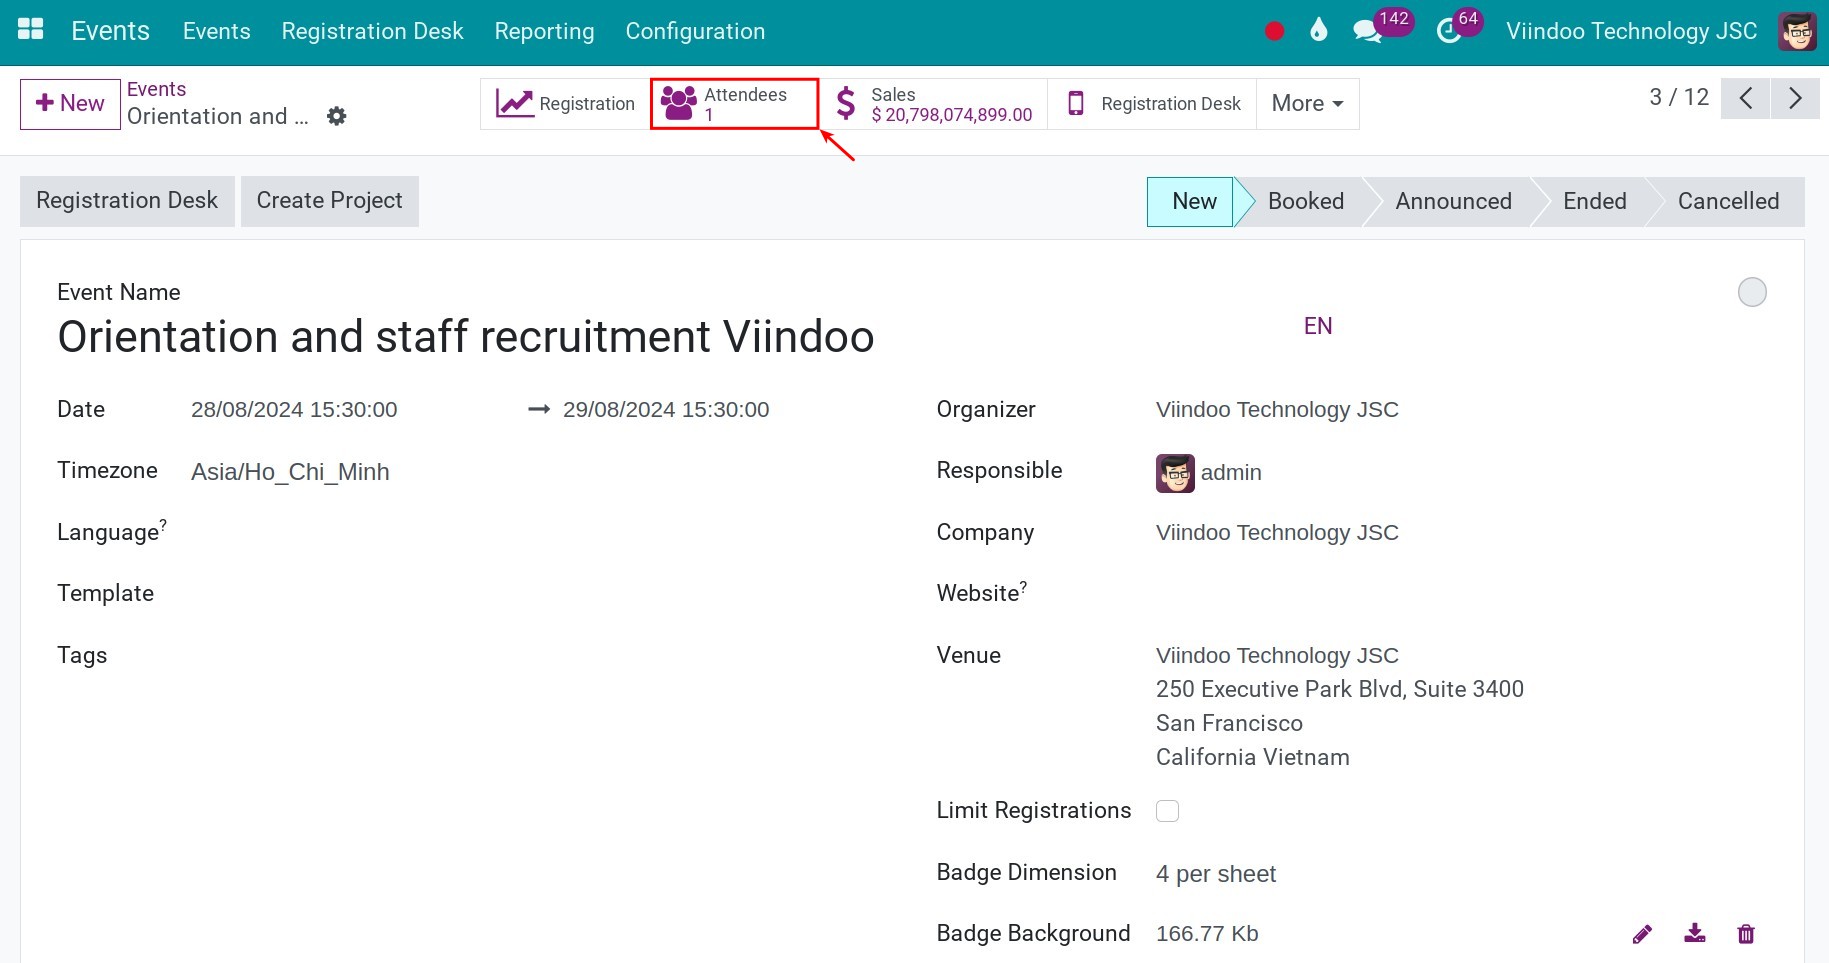The image size is (1829, 963).
Task: Click the empty Website field
Action: [x=1460, y=594]
